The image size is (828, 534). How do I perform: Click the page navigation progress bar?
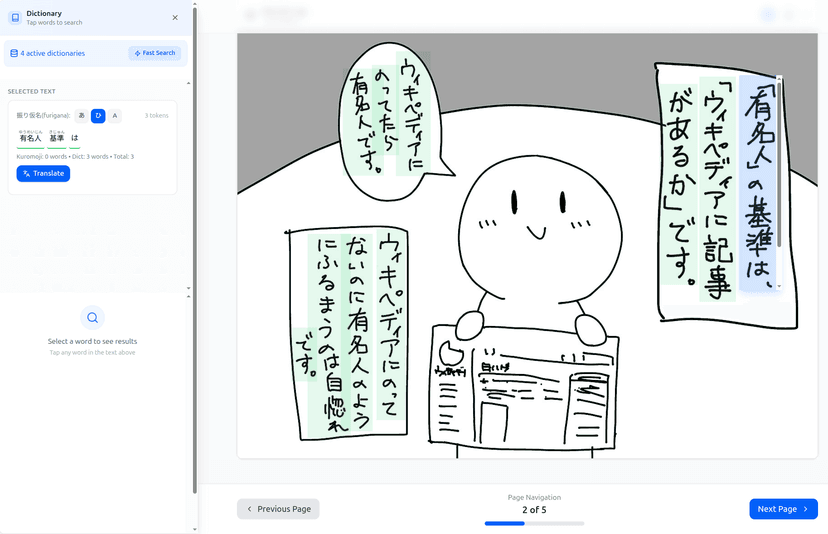click(534, 523)
